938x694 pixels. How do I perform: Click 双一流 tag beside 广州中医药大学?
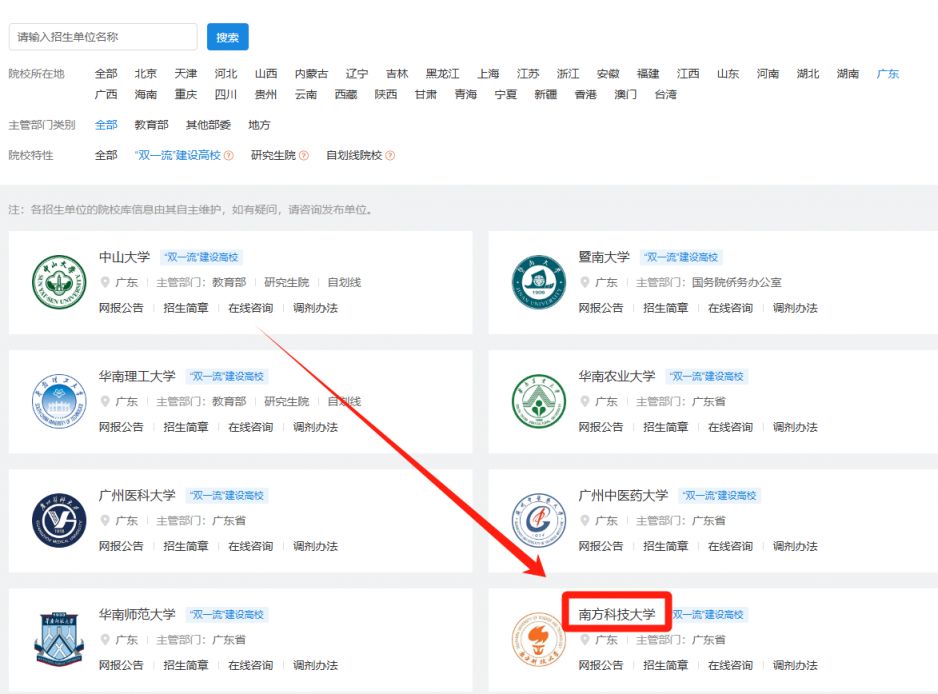point(720,495)
